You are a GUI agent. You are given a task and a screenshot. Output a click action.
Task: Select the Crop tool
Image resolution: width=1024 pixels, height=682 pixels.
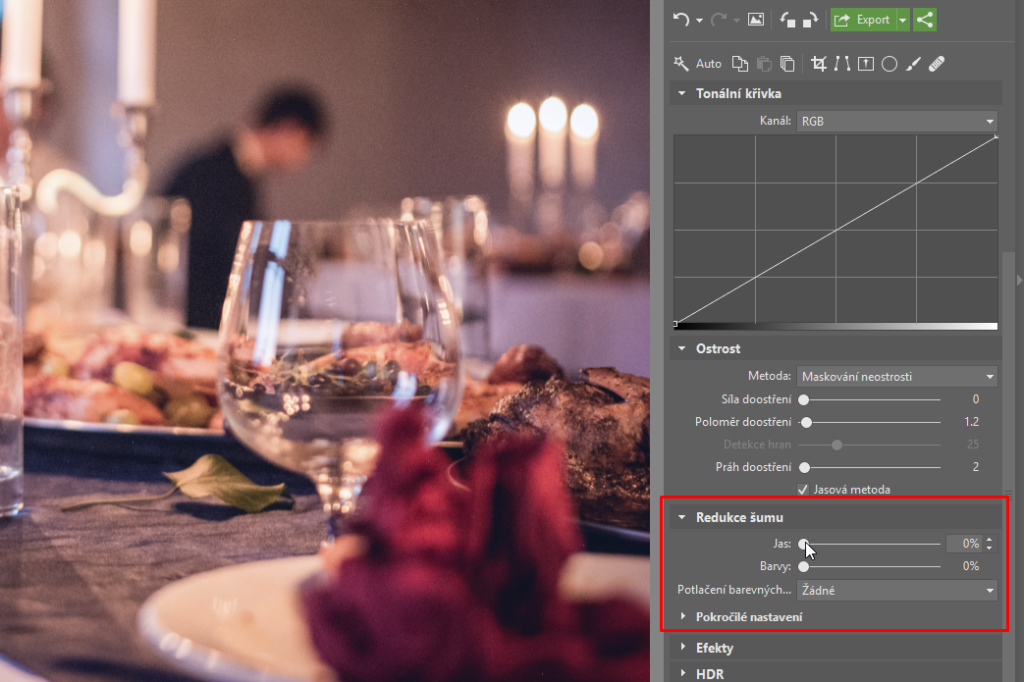tap(818, 63)
